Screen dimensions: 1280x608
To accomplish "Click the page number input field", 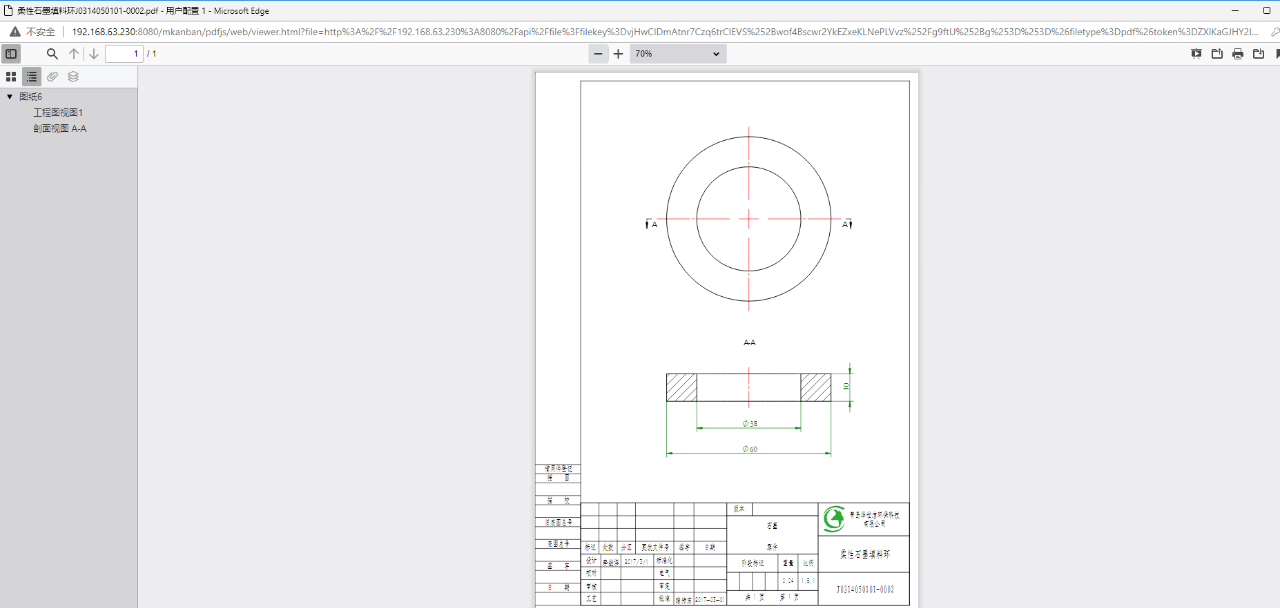I will 124,54.
